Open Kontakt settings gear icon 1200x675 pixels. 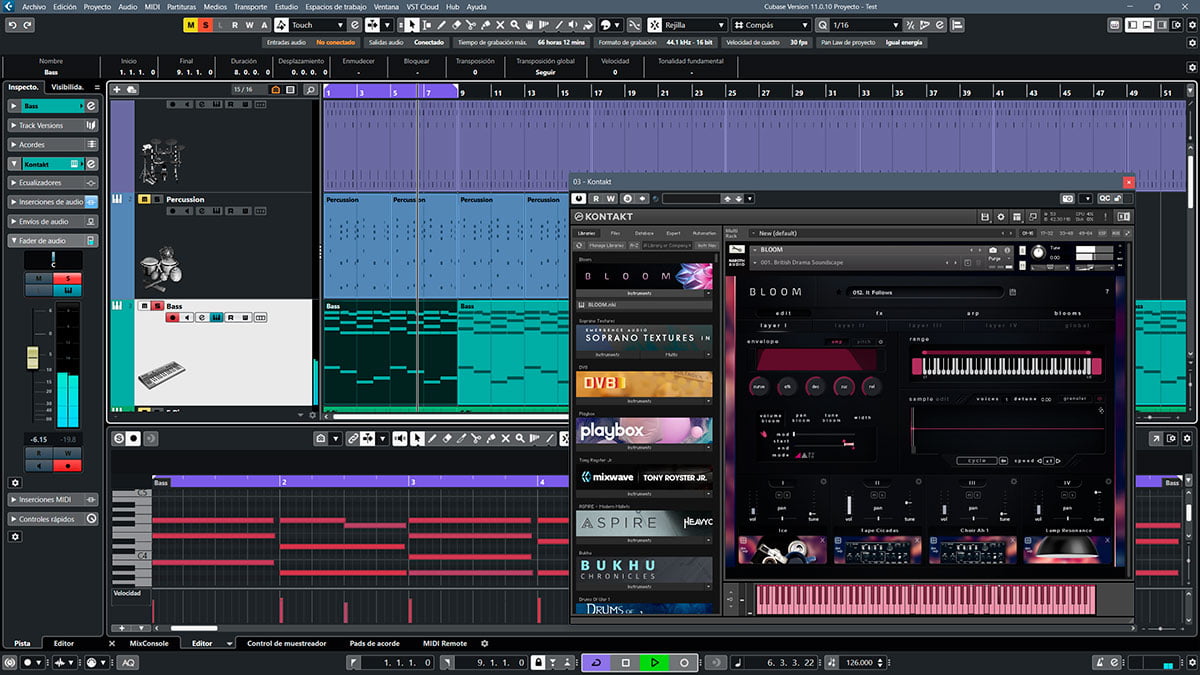click(x=1001, y=216)
